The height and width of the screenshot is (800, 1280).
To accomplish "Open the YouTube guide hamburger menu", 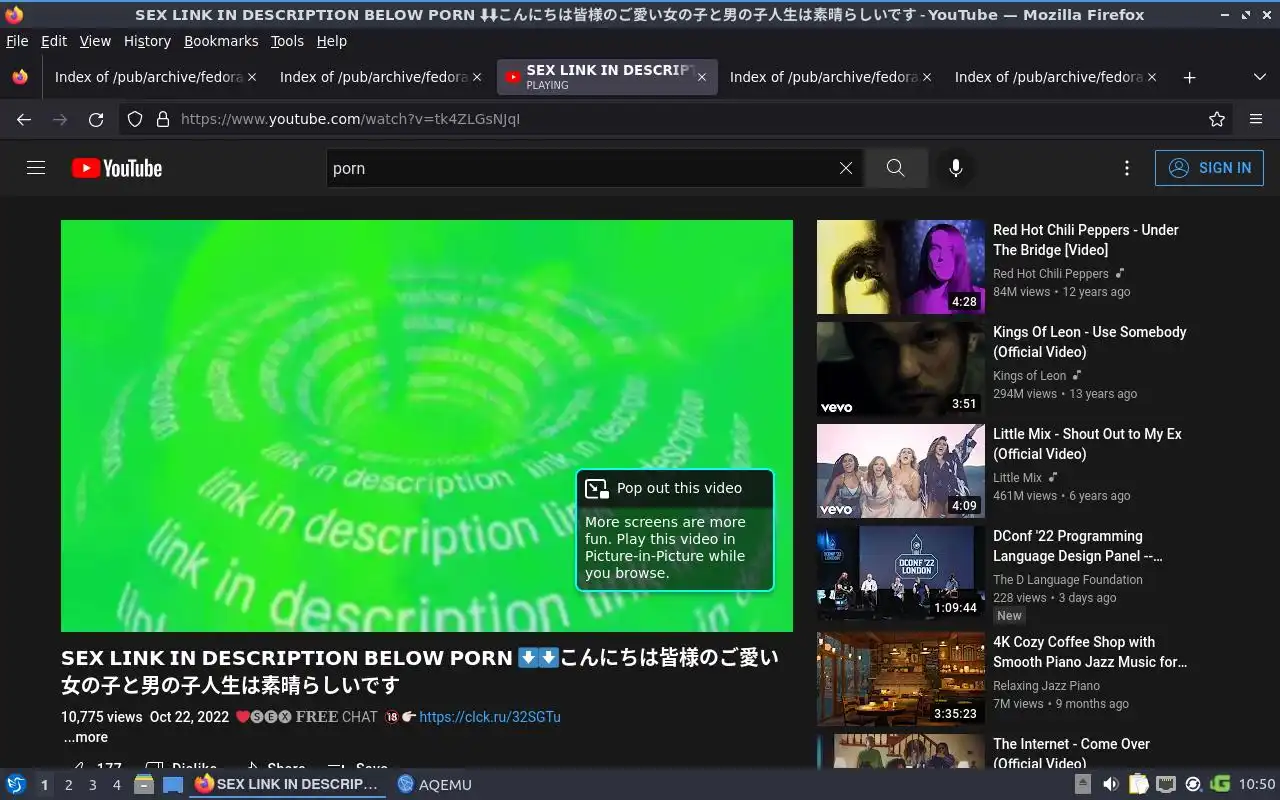I will (36, 168).
